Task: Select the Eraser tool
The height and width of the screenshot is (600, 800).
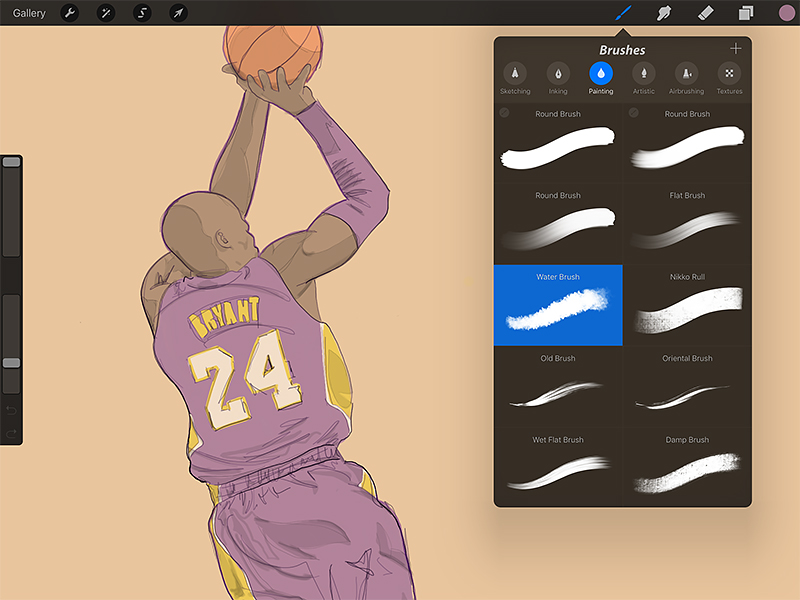Action: [x=704, y=13]
